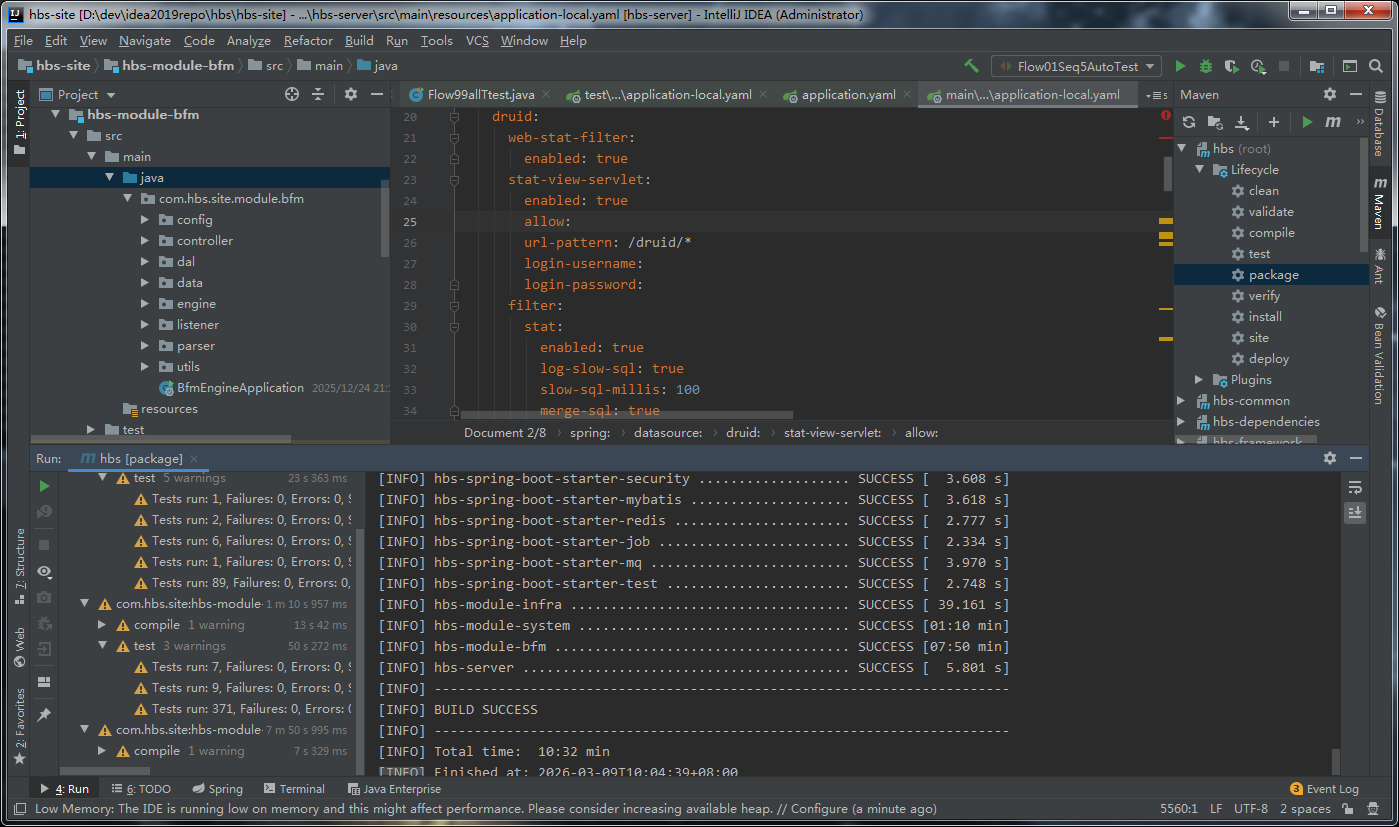The width and height of the screenshot is (1399, 827).
Task: Open the Event Log
Action: (x=1325, y=789)
